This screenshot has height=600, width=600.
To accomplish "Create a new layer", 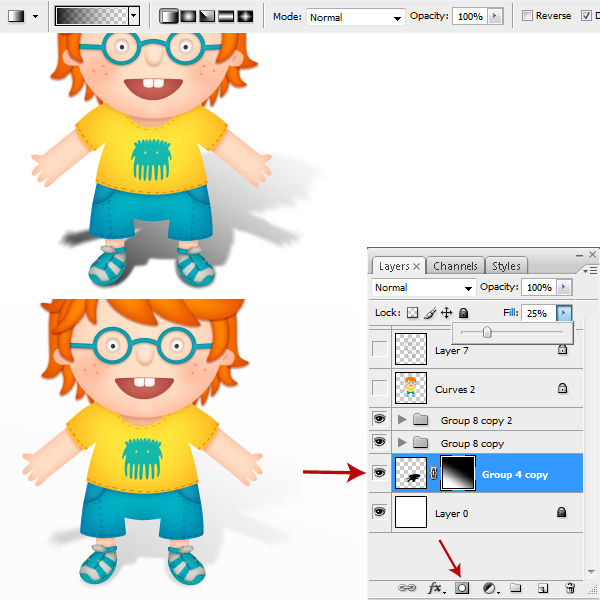I will pyautogui.click(x=543, y=588).
